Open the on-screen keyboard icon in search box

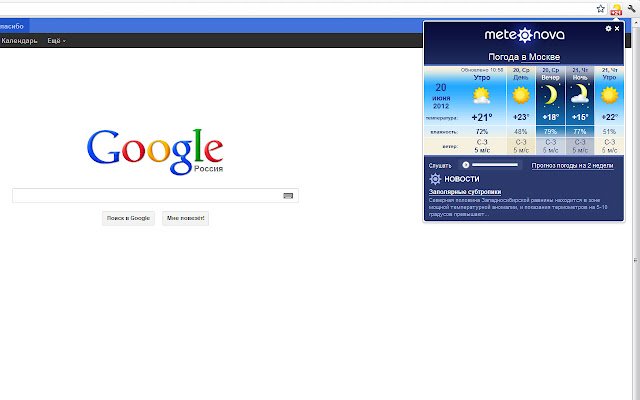pos(288,196)
